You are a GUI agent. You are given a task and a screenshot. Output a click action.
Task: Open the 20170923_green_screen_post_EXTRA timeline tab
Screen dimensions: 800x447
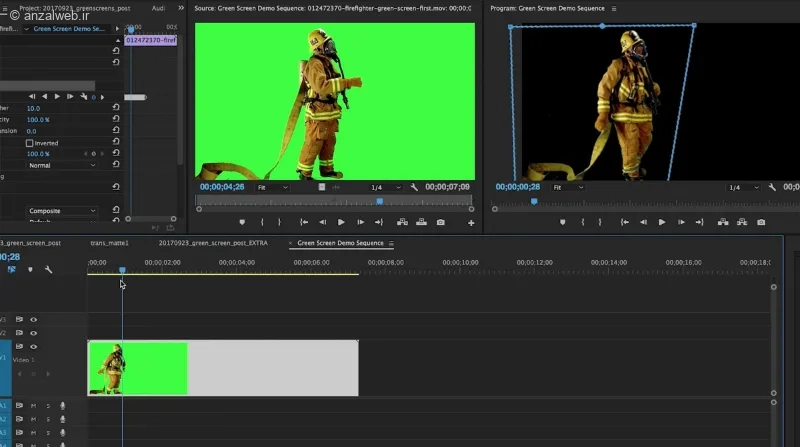click(213, 243)
